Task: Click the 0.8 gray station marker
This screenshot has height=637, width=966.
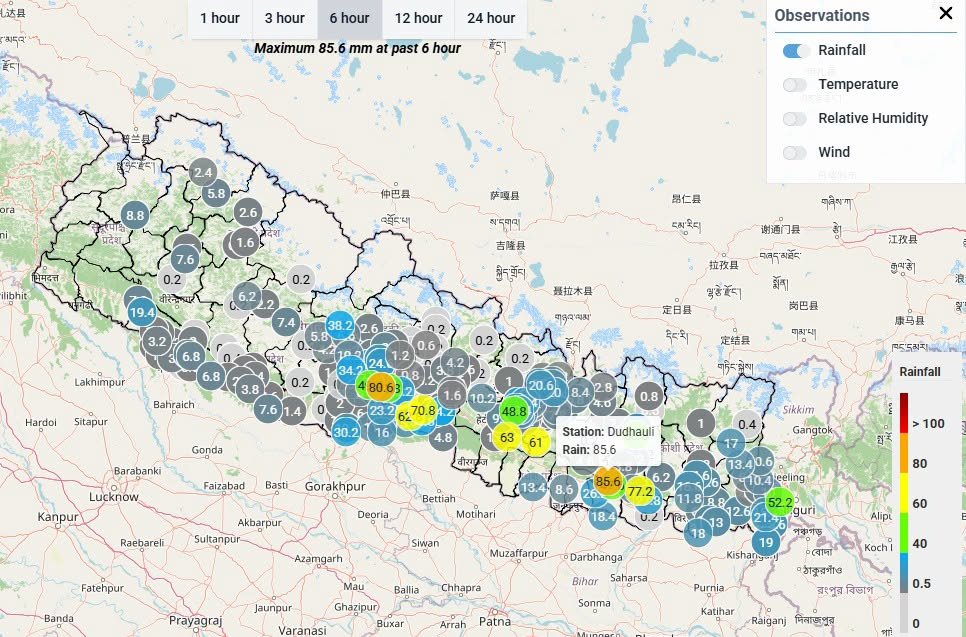Action: tap(649, 396)
